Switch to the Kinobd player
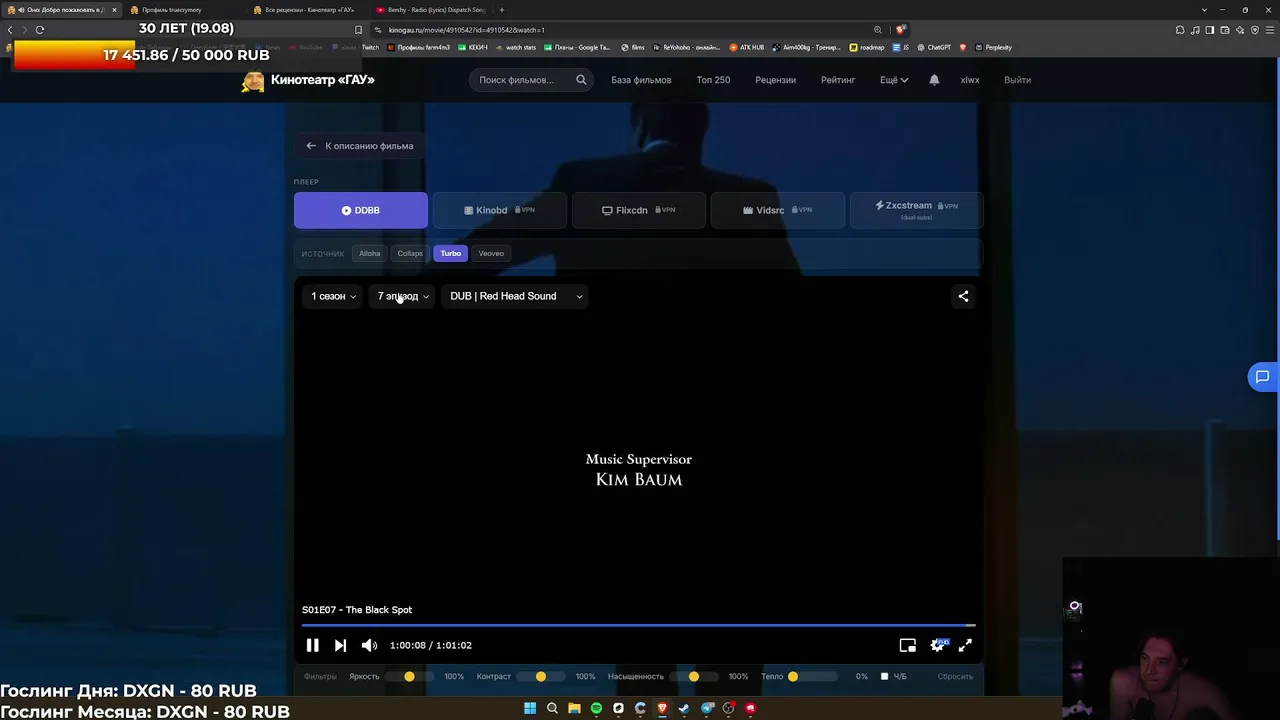Screen dimensions: 1280x720 point(500,210)
